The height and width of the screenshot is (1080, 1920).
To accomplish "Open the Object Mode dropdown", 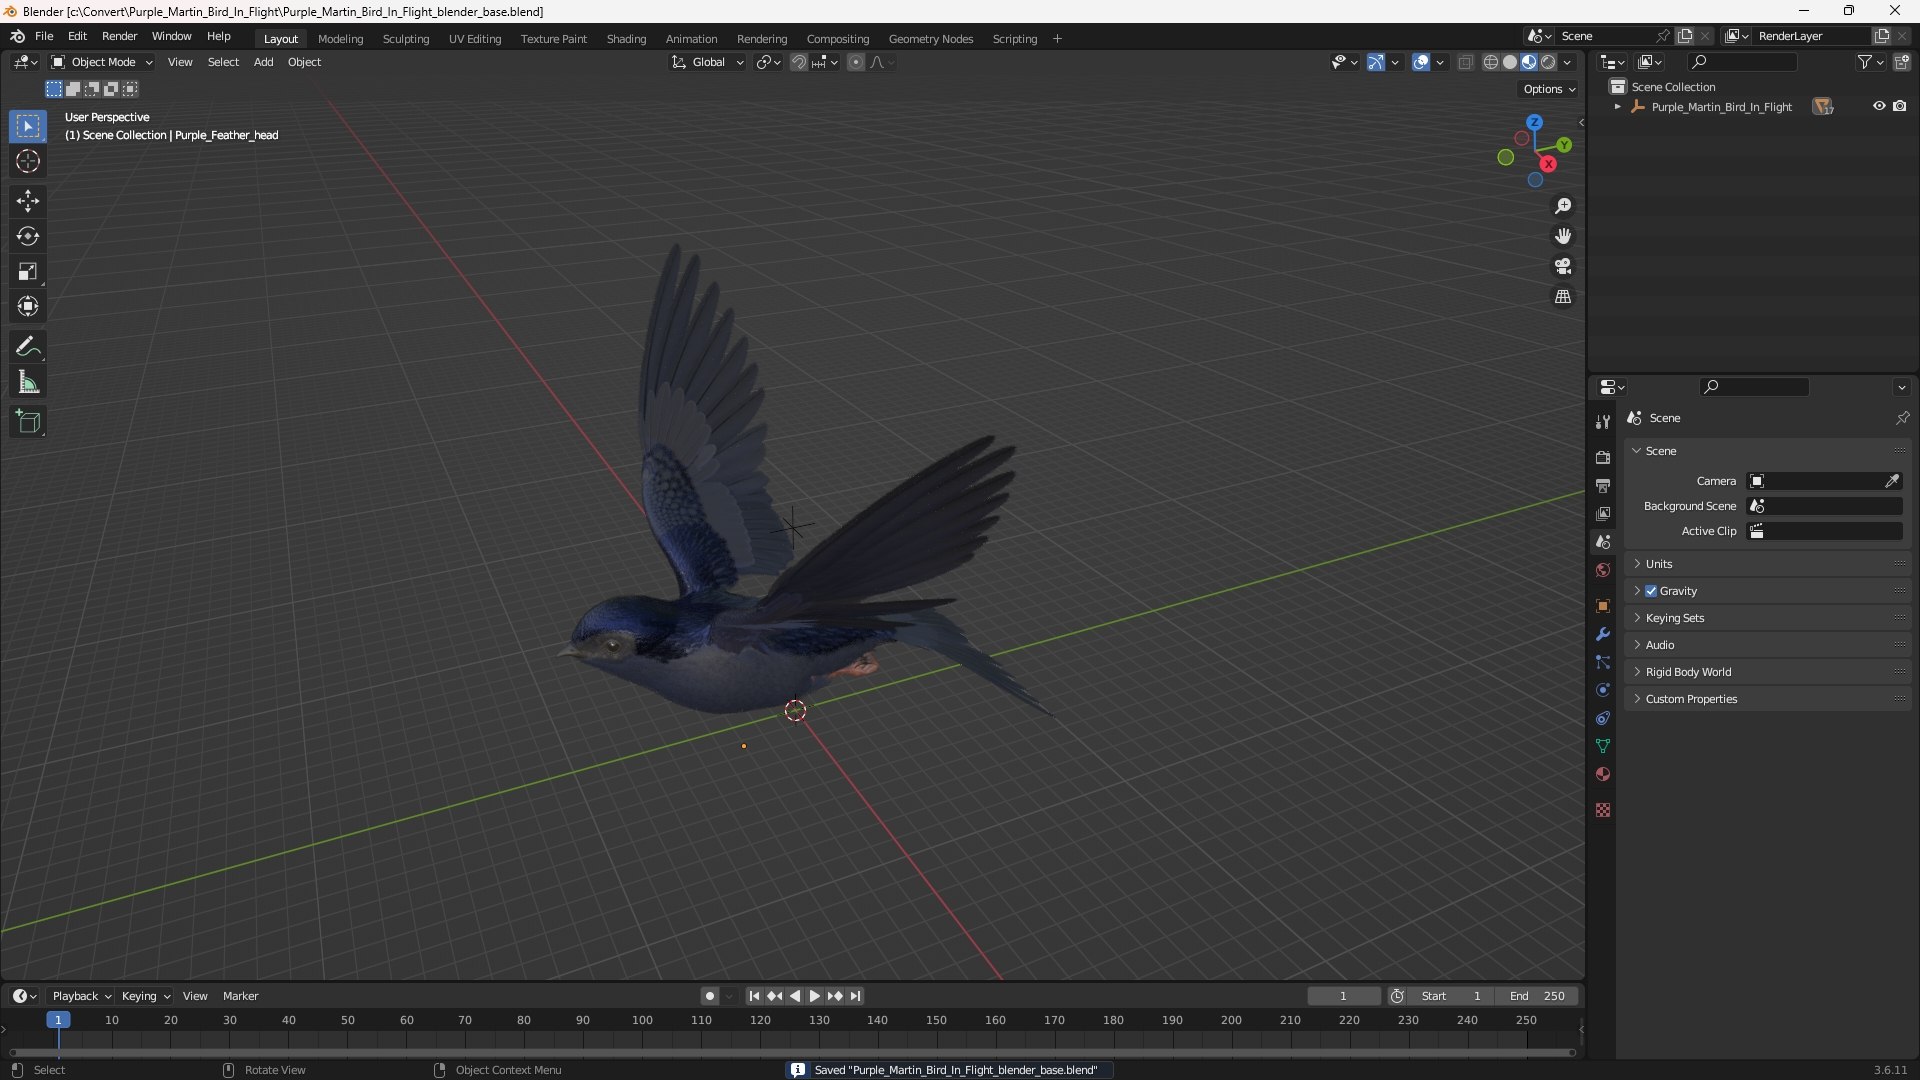I will tap(102, 62).
